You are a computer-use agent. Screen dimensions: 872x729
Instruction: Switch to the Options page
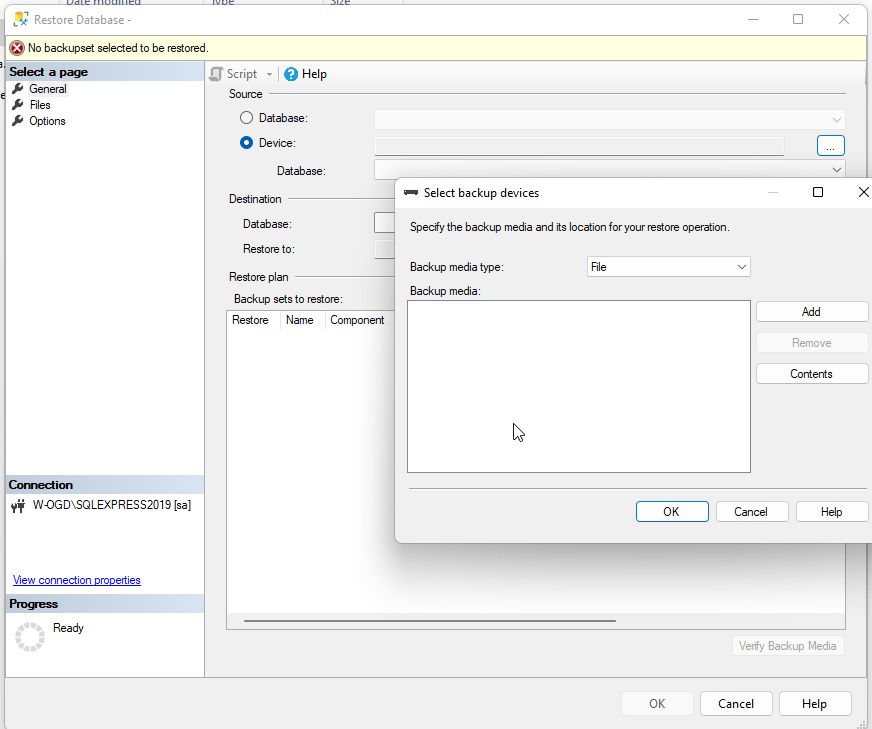[x=46, y=120]
